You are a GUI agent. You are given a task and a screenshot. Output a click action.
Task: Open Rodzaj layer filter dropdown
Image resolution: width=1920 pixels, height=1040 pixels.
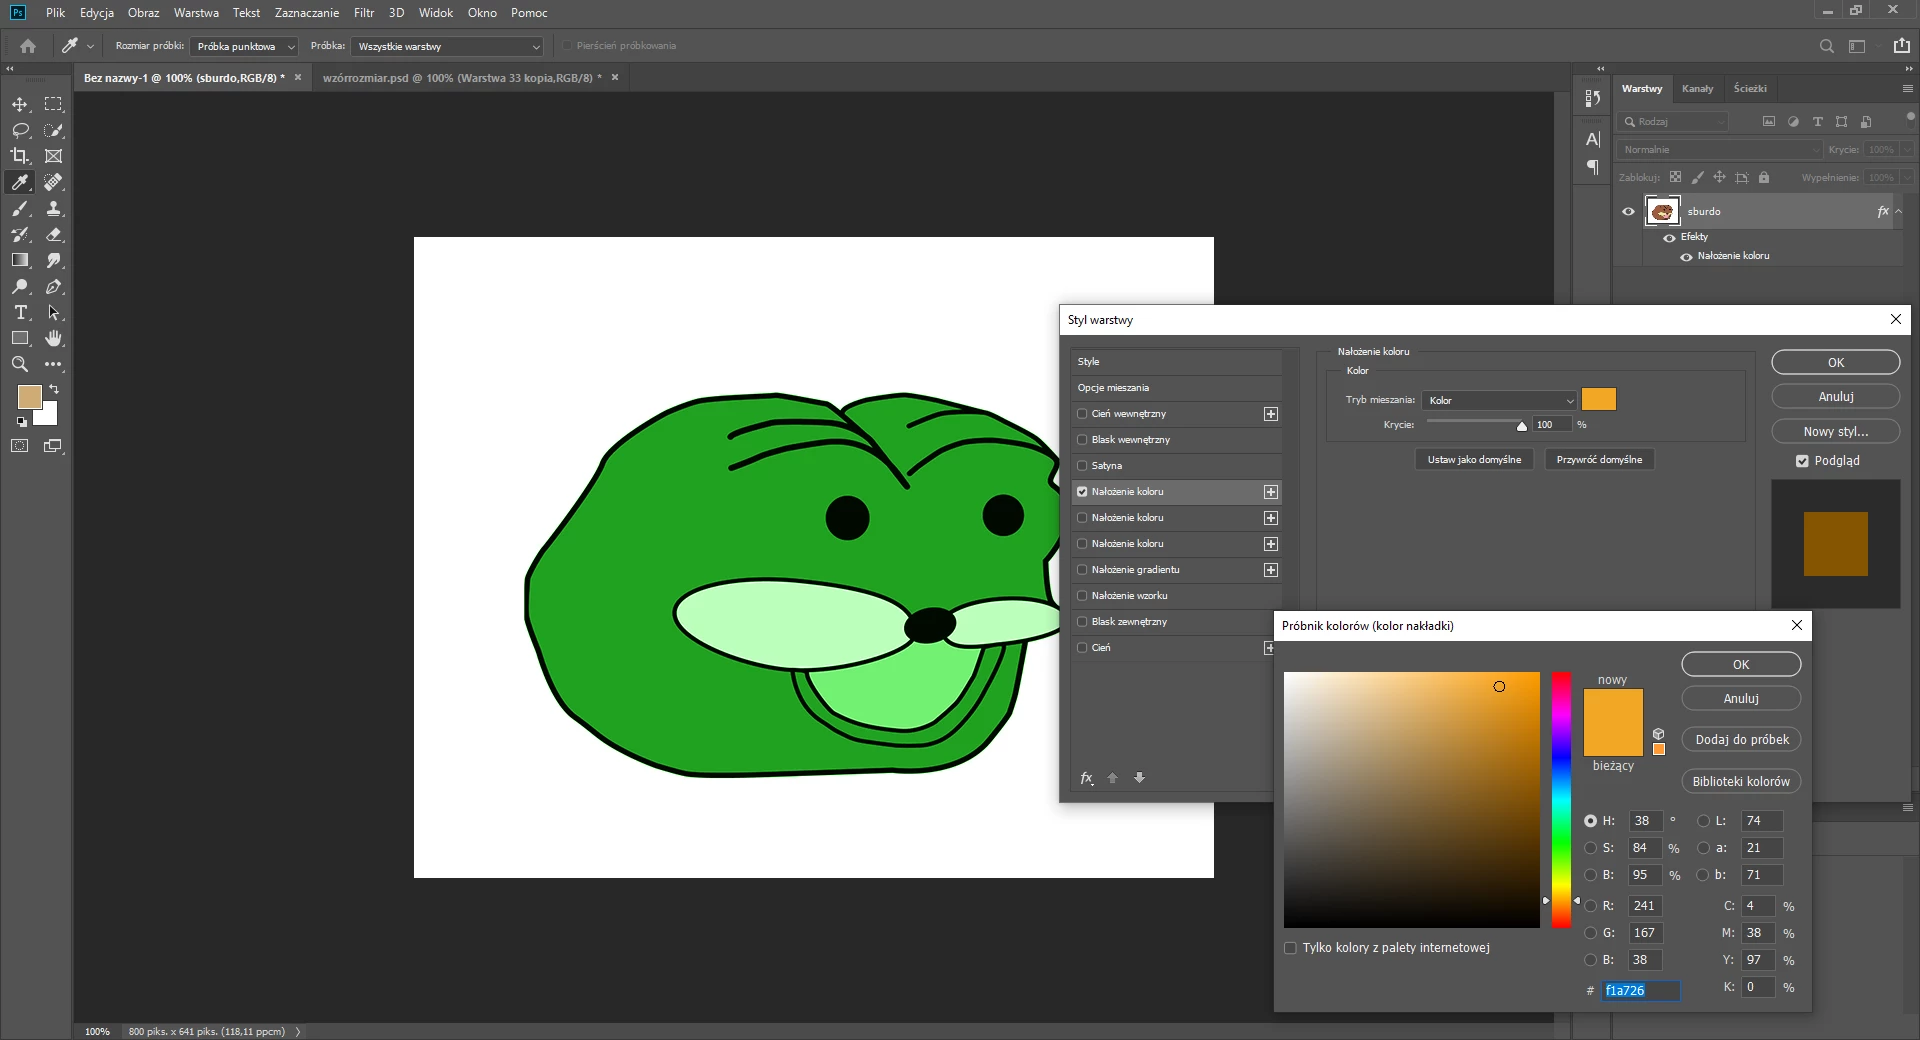[x=1674, y=122]
